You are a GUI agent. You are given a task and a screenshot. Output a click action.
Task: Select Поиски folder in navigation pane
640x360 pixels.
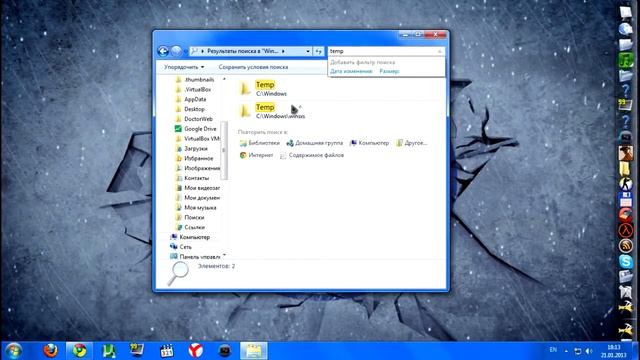click(194, 217)
